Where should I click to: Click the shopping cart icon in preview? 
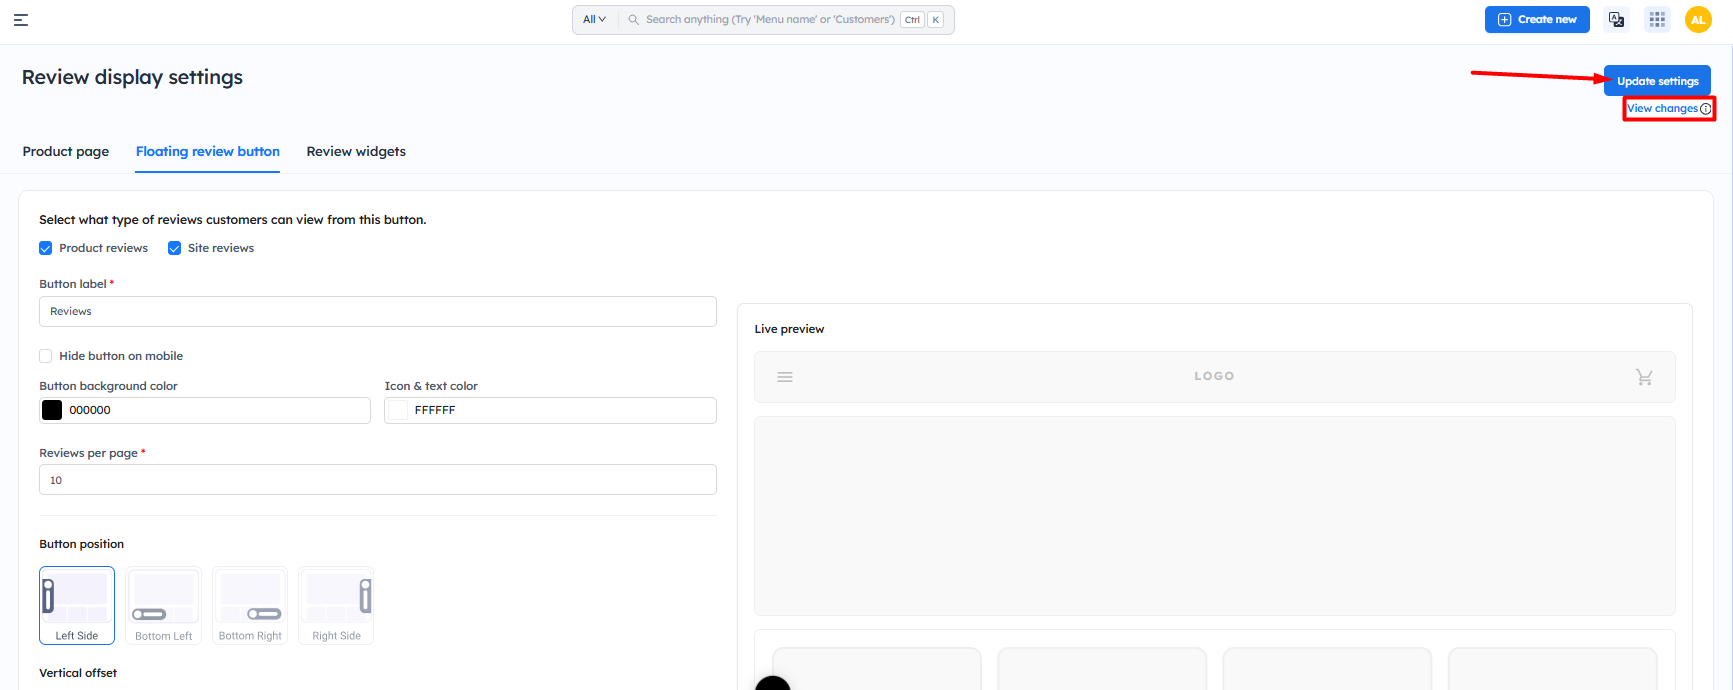coord(1643,377)
